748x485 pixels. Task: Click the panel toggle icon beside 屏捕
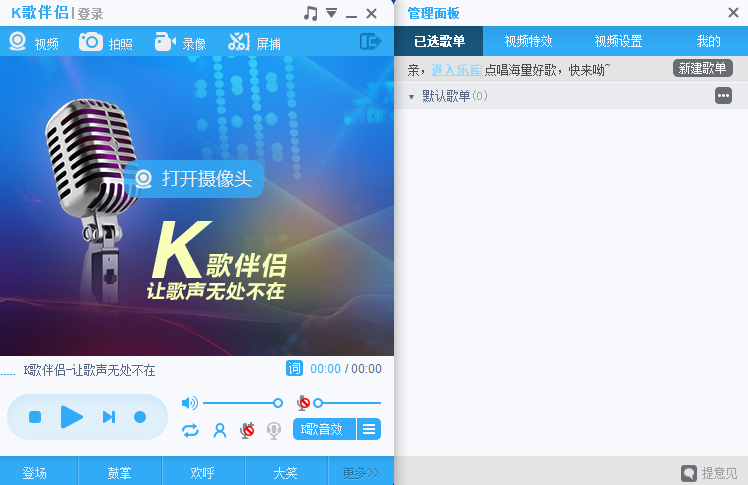[x=370, y=41]
